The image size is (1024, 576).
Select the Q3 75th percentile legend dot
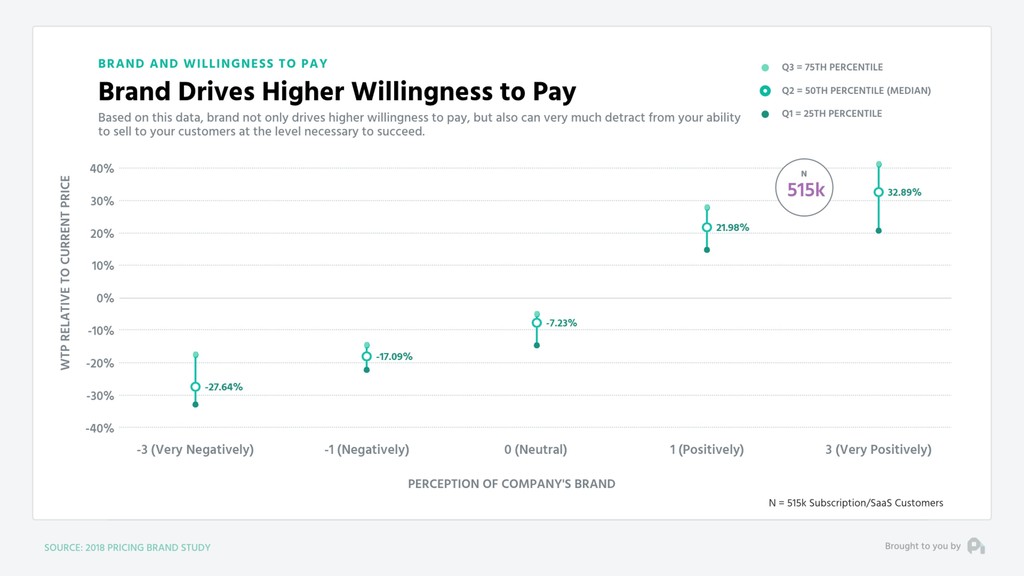pyautogui.click(x=765, y=67)
